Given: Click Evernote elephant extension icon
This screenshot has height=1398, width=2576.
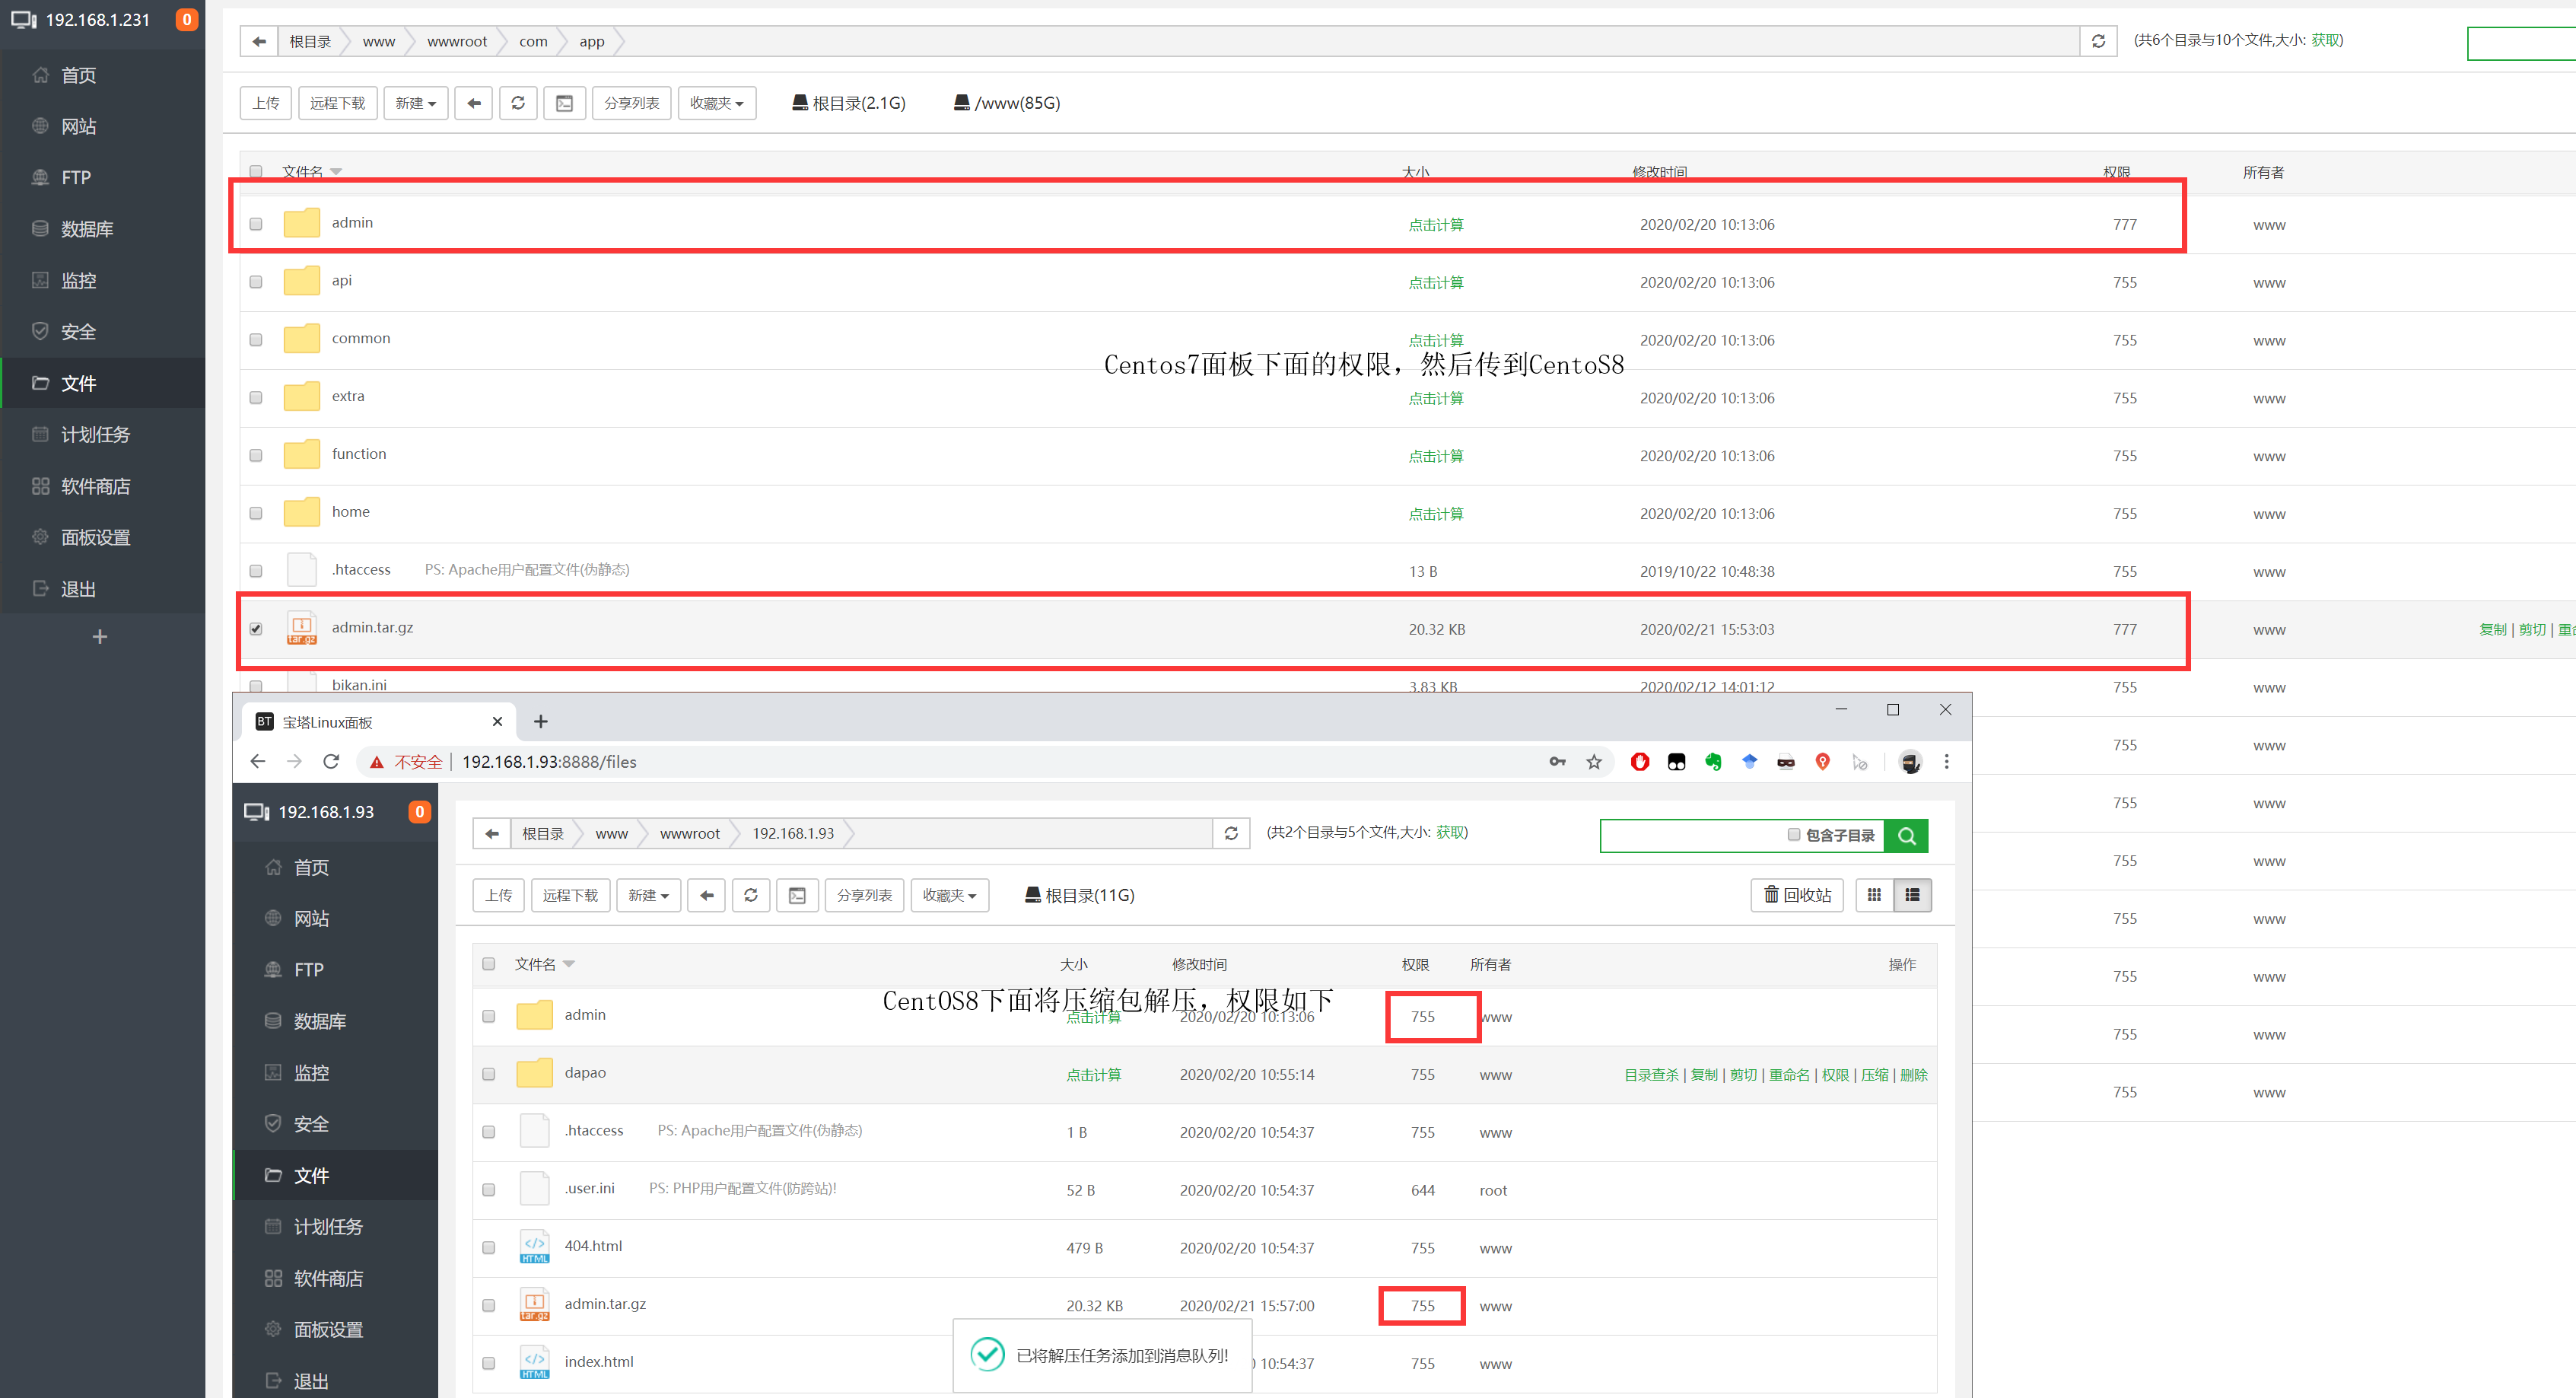Looking at the screenshot, I should tap(1713, 762).
